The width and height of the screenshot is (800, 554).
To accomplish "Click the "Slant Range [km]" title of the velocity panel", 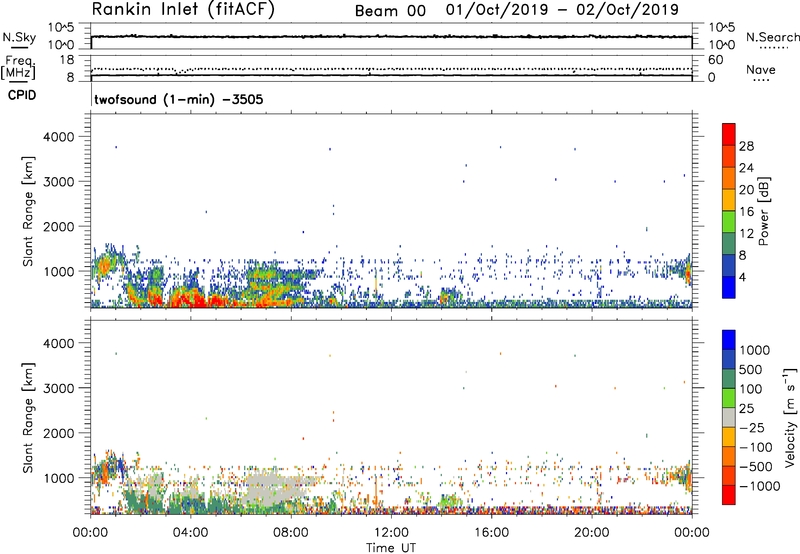I will (x=28, y=418).
